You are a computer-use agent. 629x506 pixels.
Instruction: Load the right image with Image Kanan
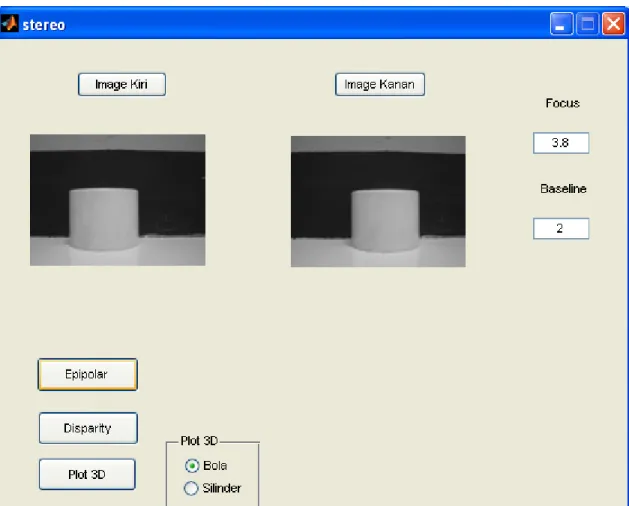[x=380, y=84]
